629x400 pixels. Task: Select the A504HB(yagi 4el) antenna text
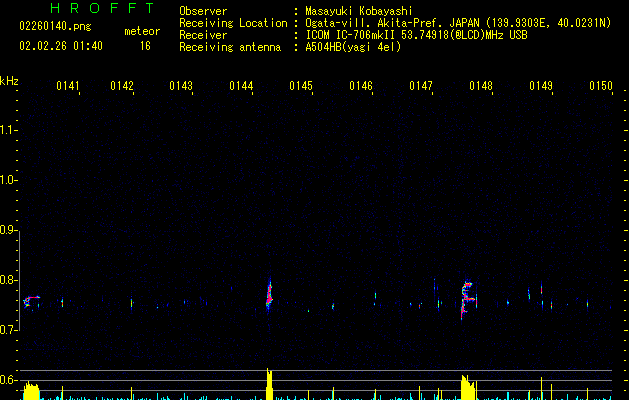tap(353, 47)
